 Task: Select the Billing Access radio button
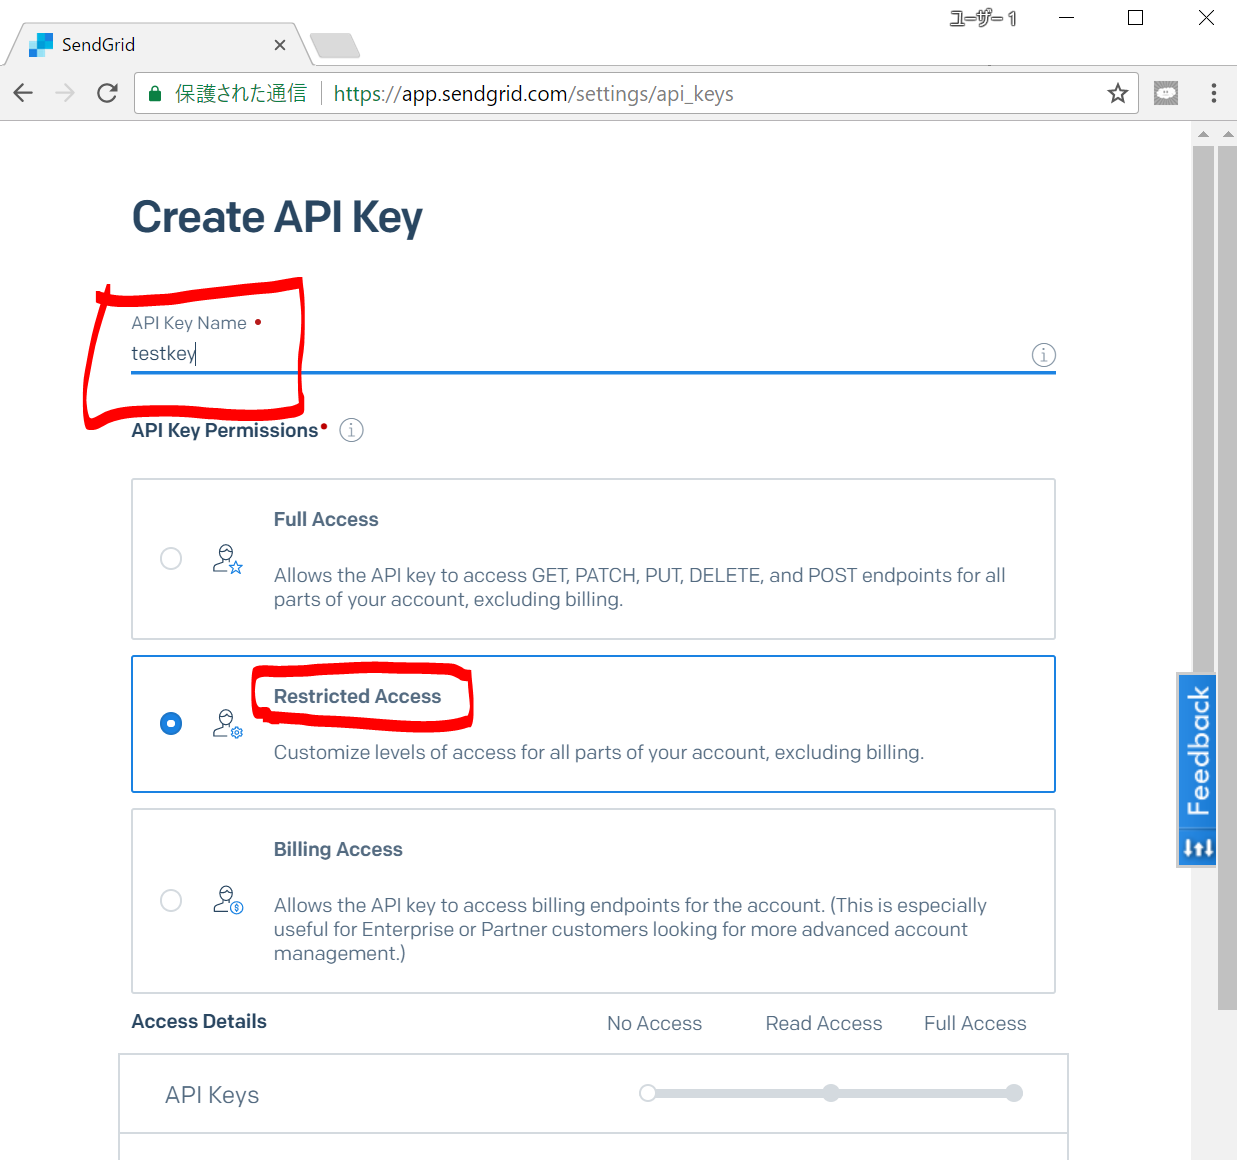(171, 900)
